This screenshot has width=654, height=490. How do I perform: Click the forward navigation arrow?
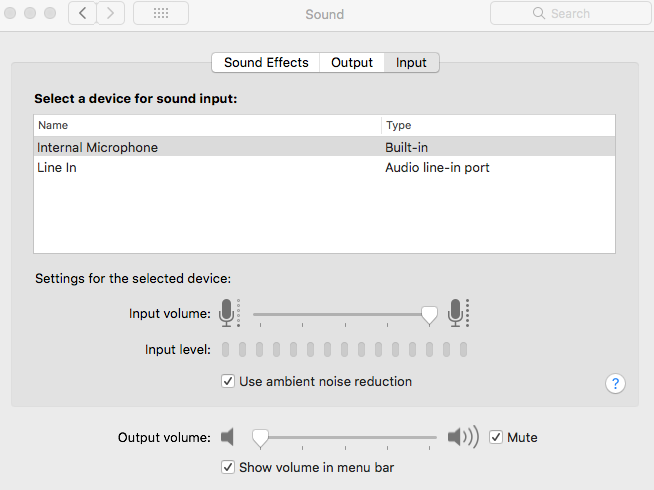coord(110,14)
